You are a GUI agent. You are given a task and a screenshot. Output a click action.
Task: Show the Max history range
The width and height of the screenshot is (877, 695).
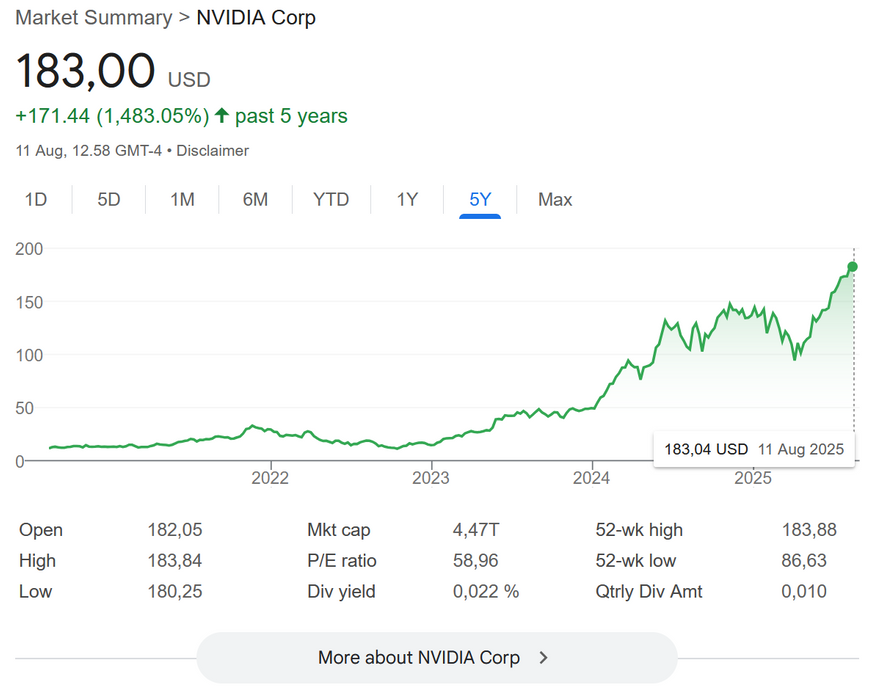555,200
